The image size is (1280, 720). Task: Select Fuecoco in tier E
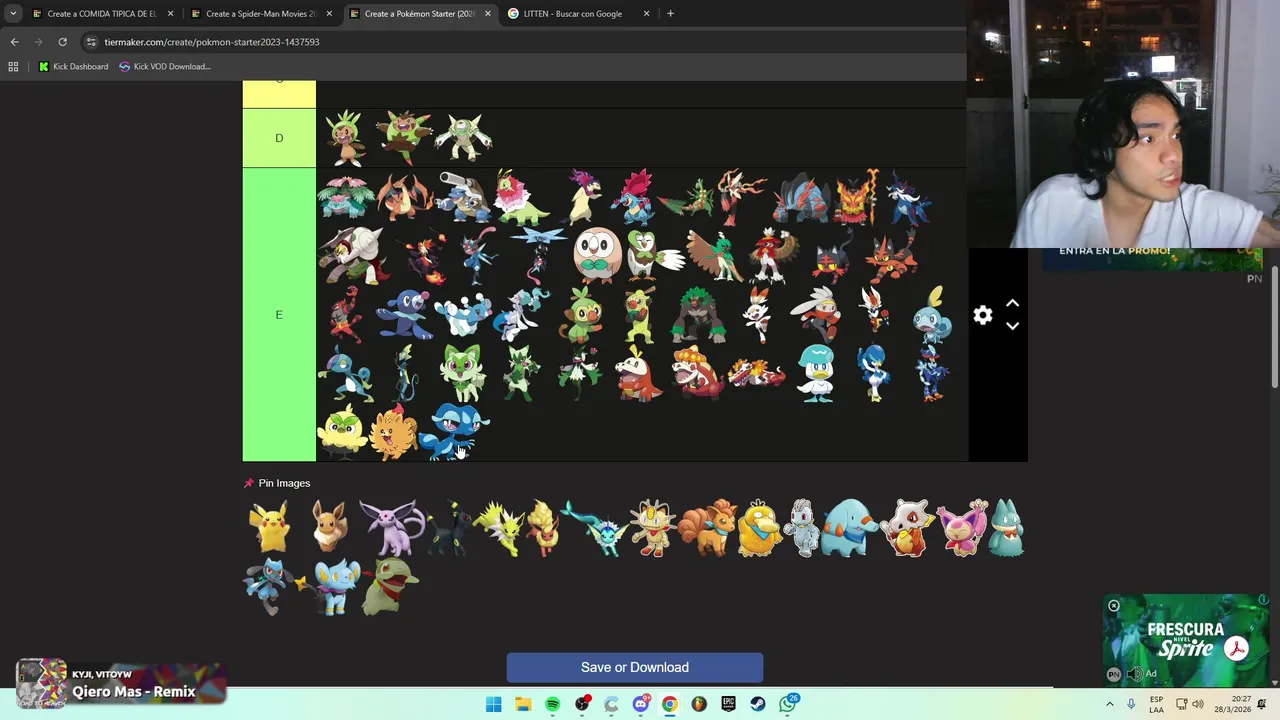(638, 373)
